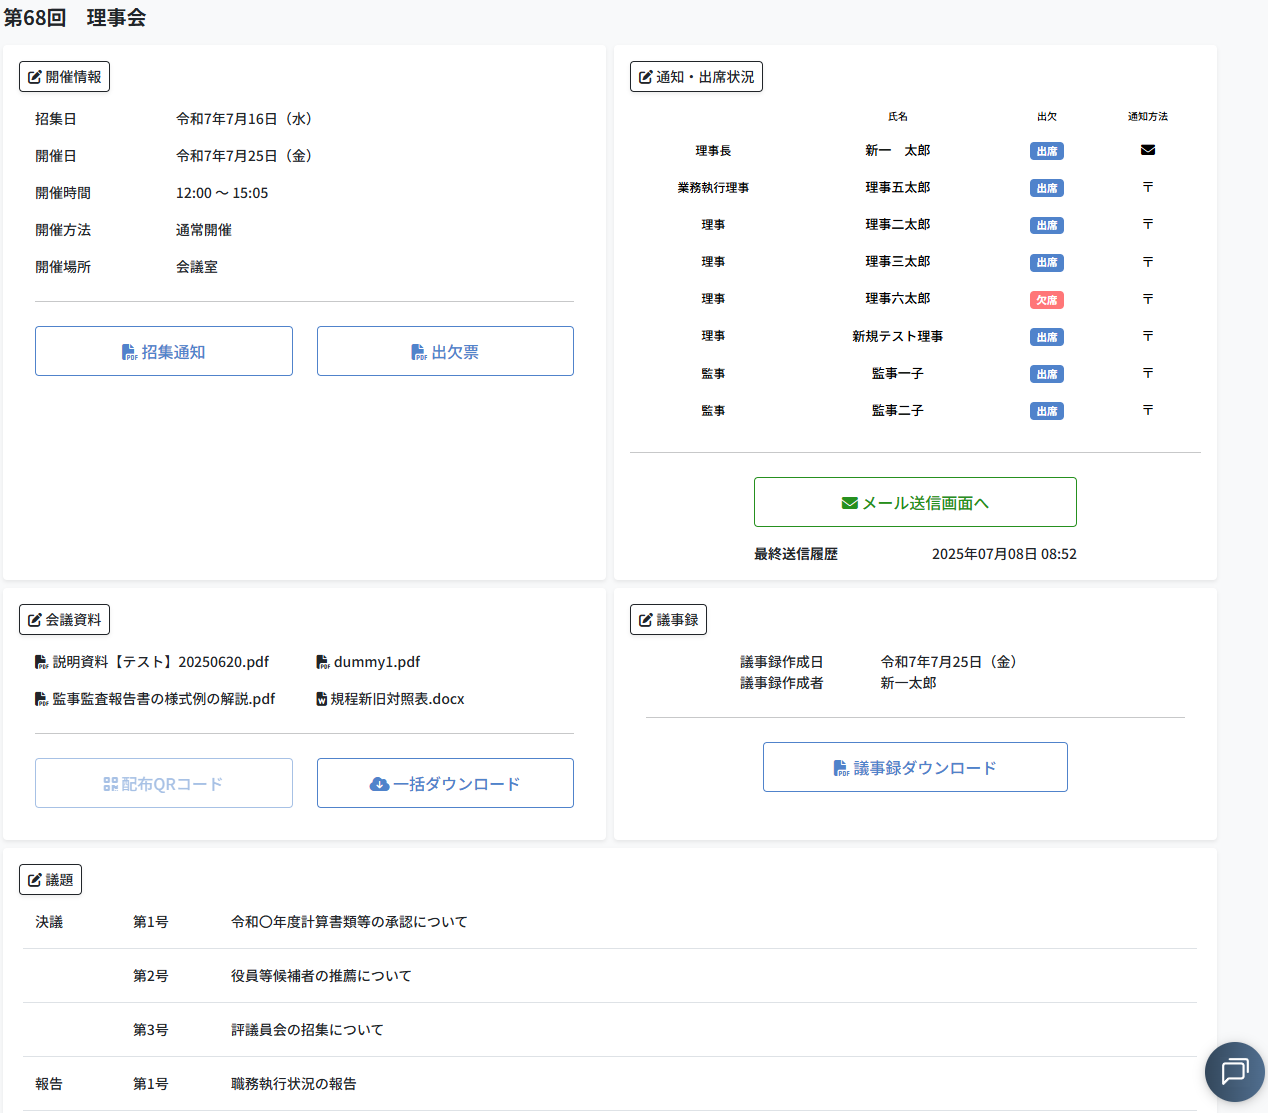The height and width of the screenshot is (1113, 1268).
Task: Edit 通知・出席状況 section
Action: pos(696,77)
